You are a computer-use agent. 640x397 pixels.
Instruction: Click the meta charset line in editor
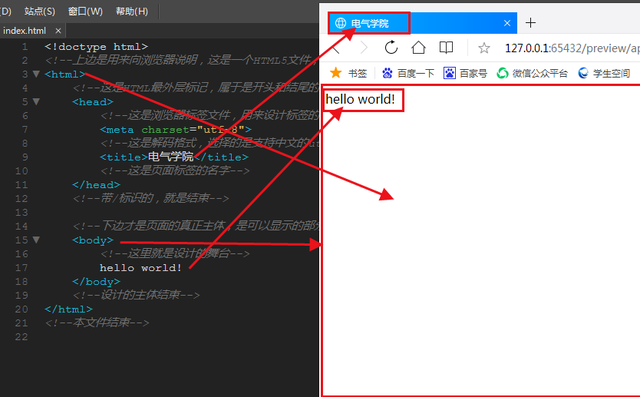pos(176,130)
